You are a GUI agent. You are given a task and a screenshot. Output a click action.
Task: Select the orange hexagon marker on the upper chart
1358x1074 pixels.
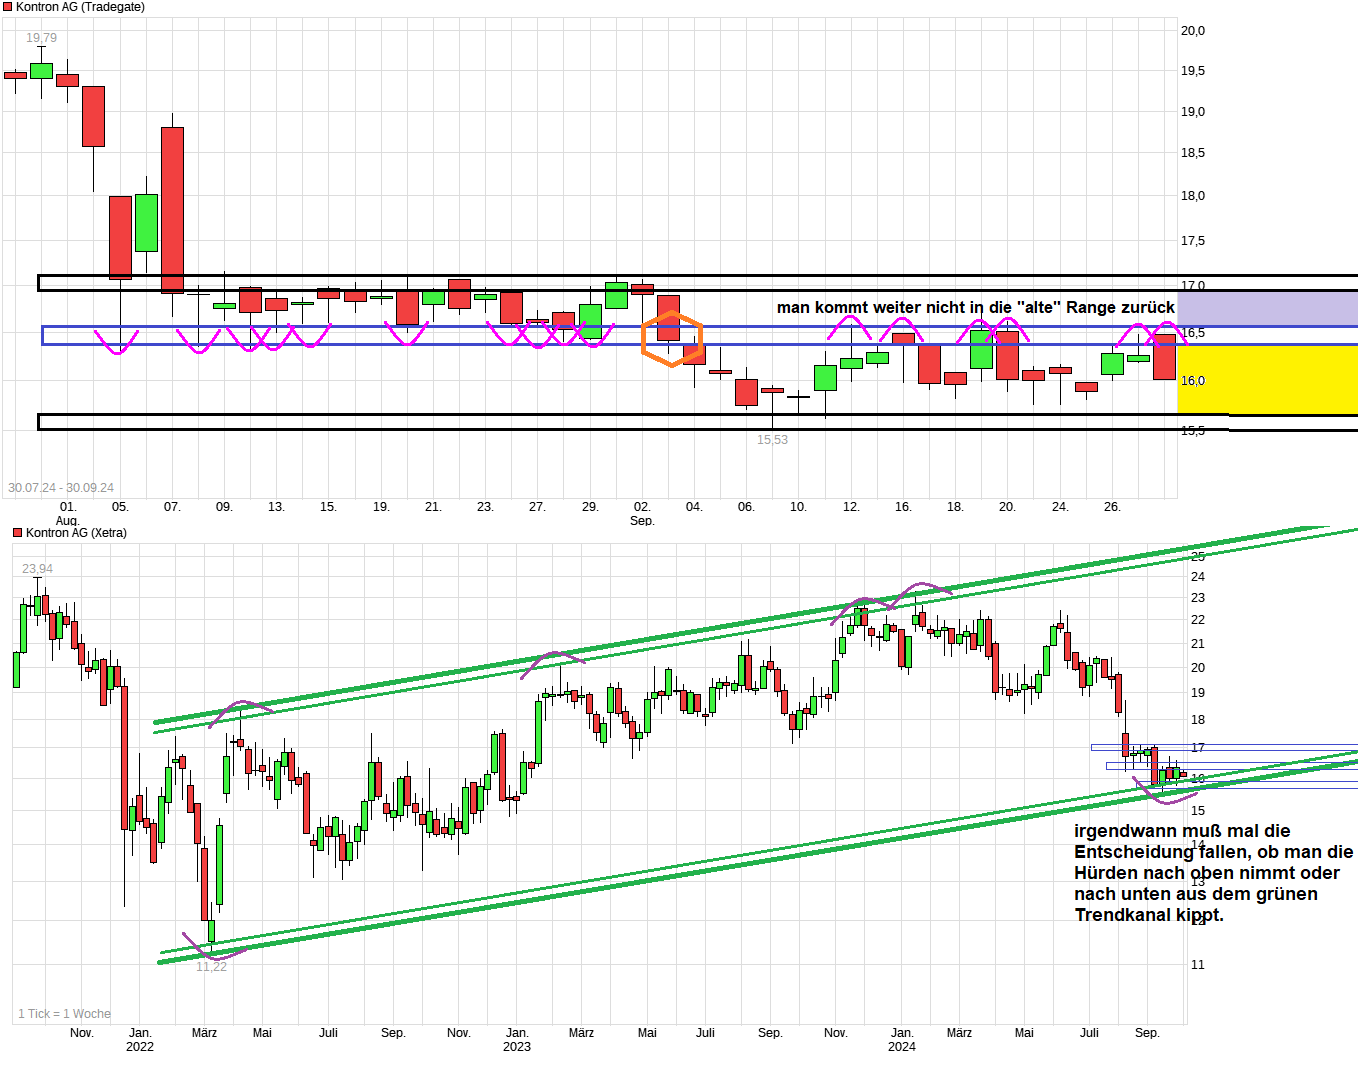coord(672,339)
